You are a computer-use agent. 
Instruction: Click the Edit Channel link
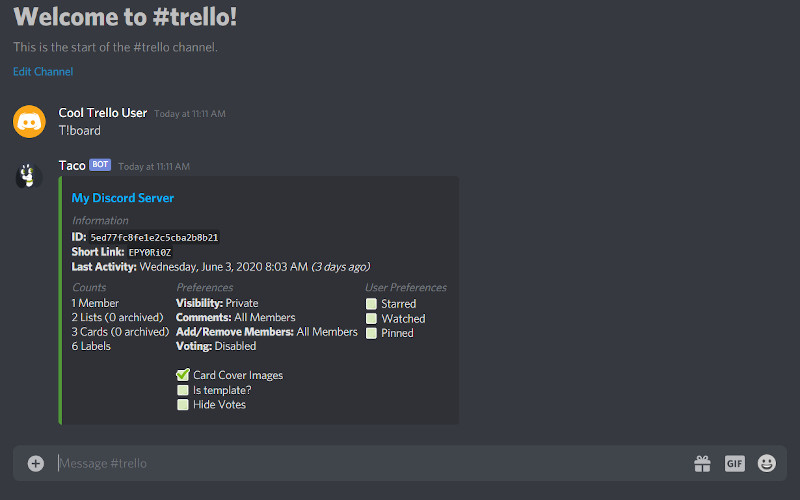pyautogui.click(x=43, y=72)
